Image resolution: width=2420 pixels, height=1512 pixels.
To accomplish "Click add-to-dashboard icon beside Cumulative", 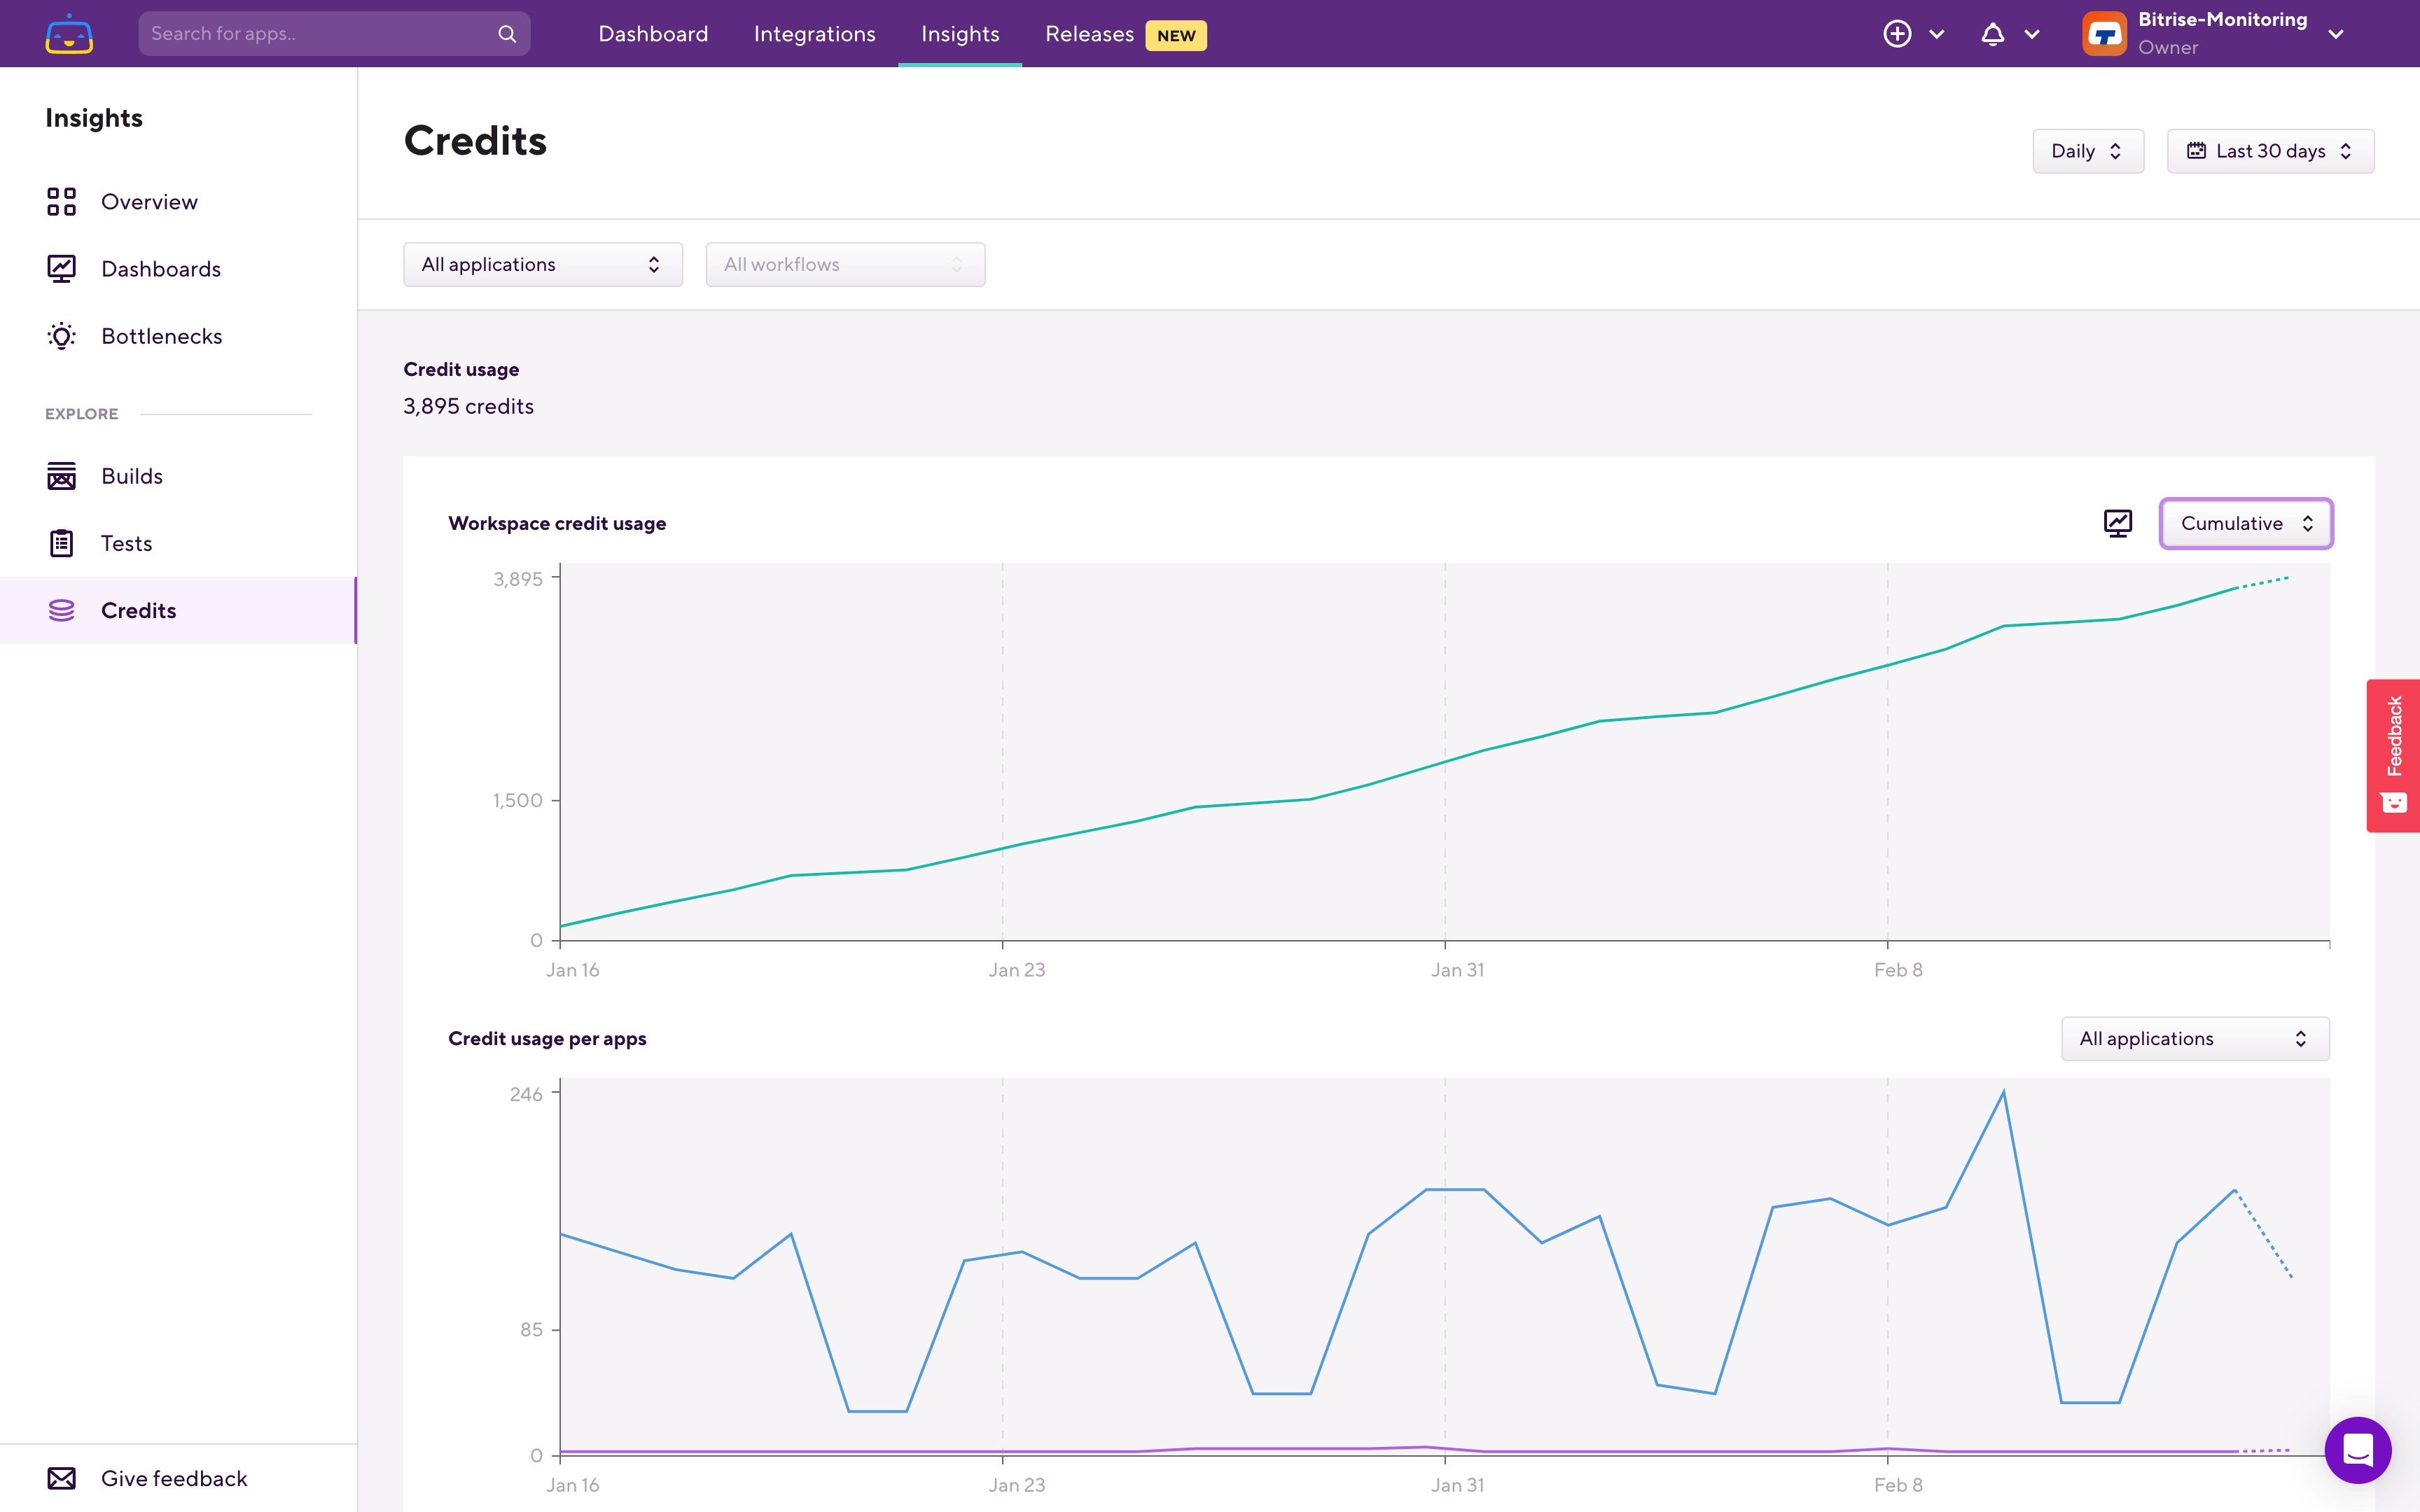I will (2117, 523).
